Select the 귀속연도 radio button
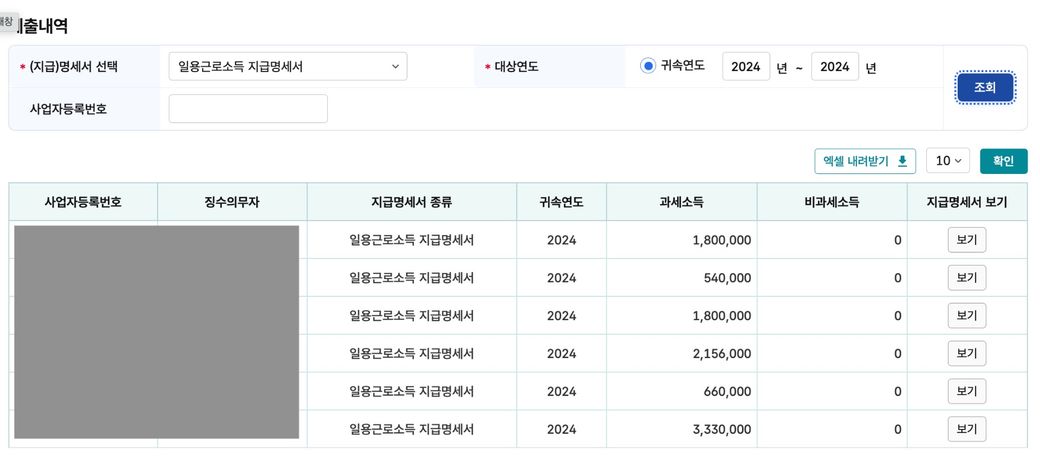1040x460 pixels. click(648, 66)
